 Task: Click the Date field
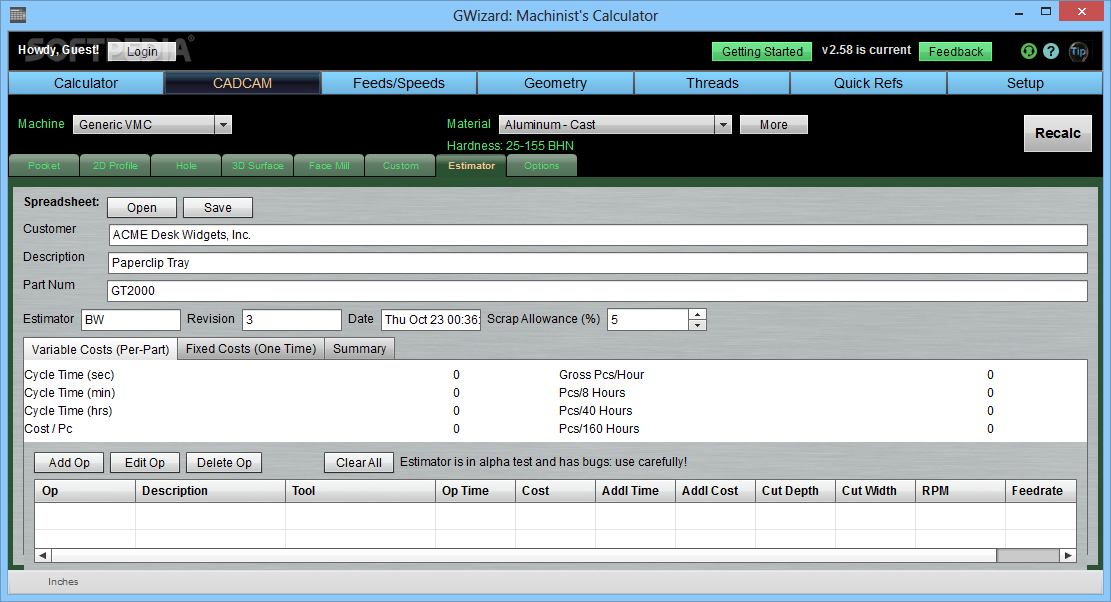click(431, 319)
